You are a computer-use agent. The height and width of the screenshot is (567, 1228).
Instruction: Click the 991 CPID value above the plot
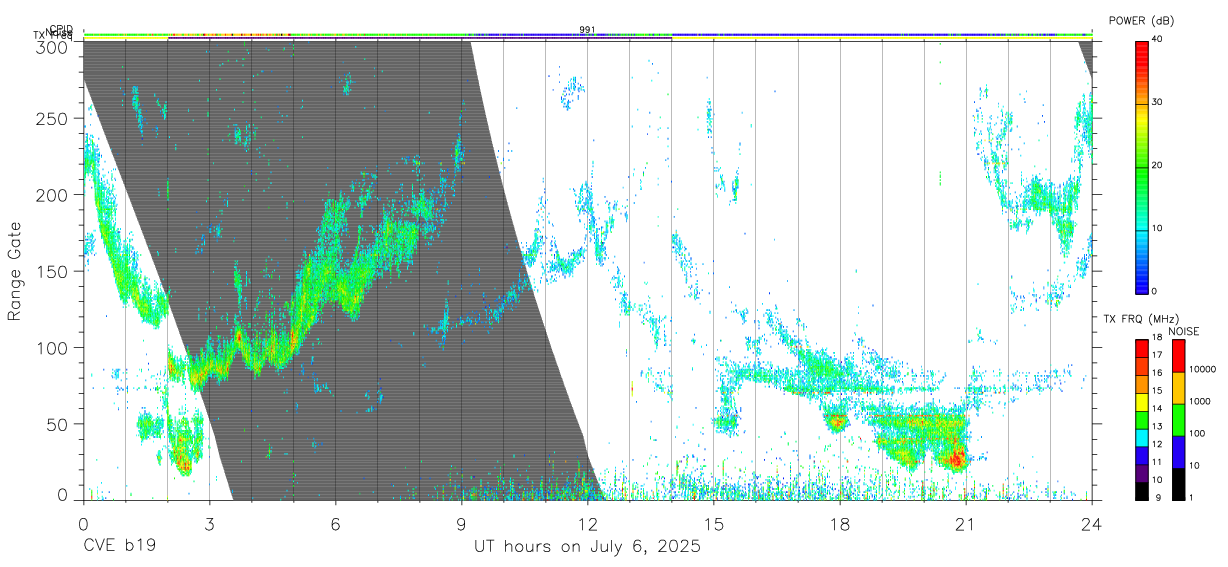tap(587, 30)
